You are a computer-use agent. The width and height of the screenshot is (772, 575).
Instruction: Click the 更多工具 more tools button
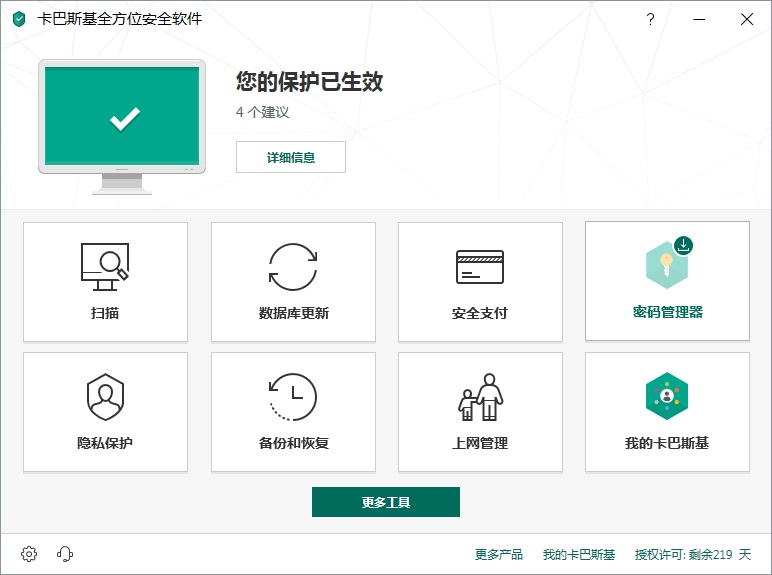386,502
